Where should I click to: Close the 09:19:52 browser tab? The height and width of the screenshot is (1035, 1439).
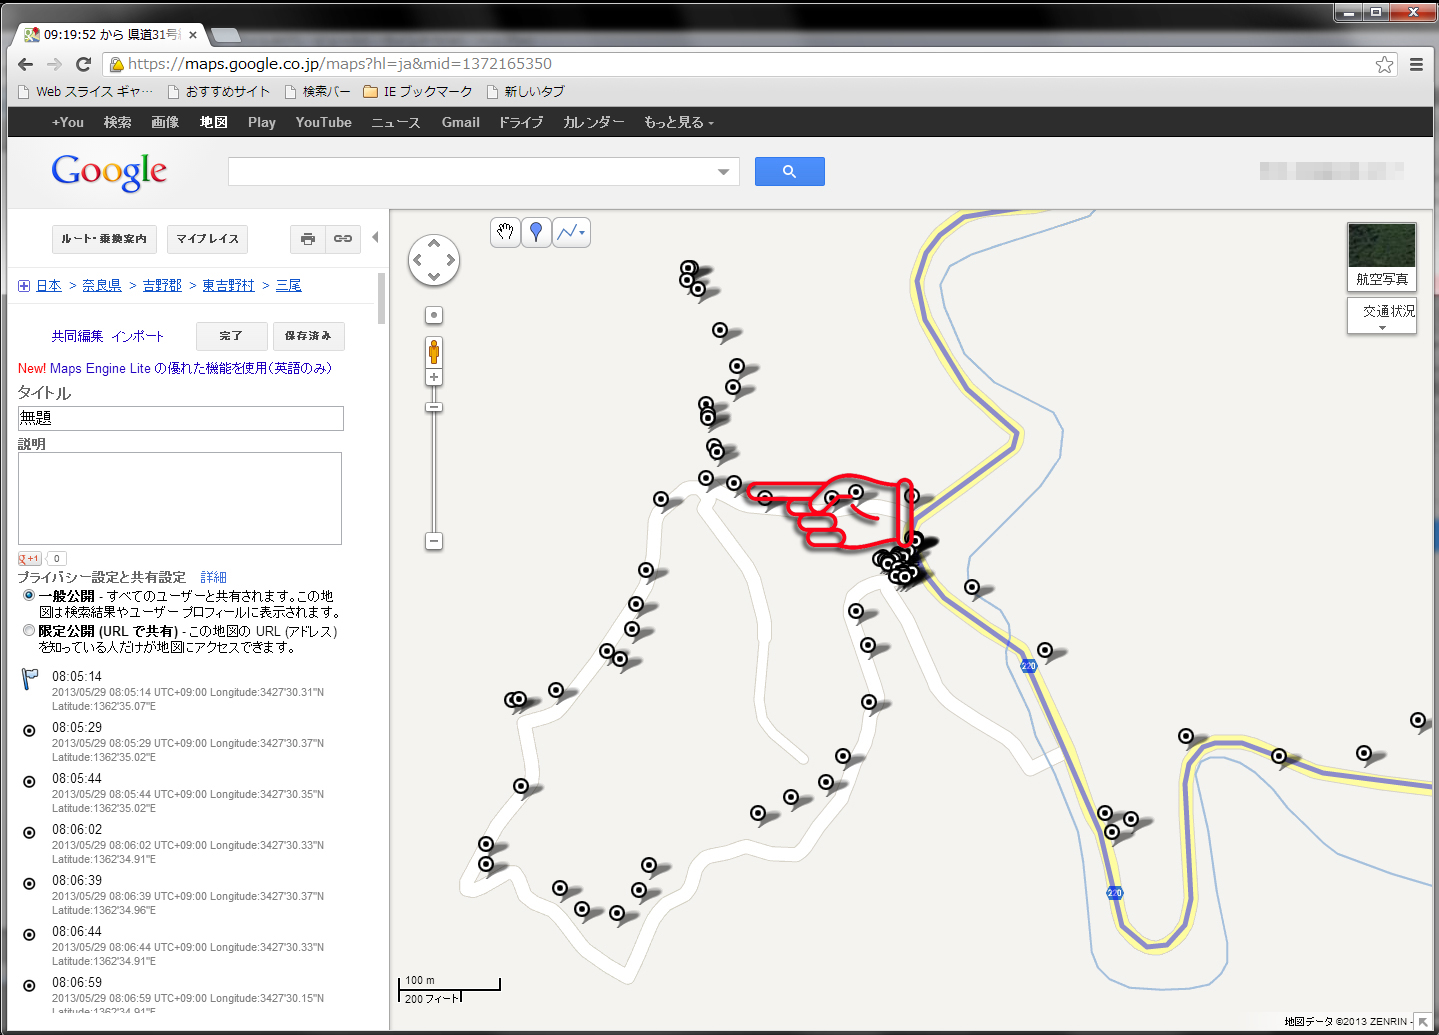(193, 35)
